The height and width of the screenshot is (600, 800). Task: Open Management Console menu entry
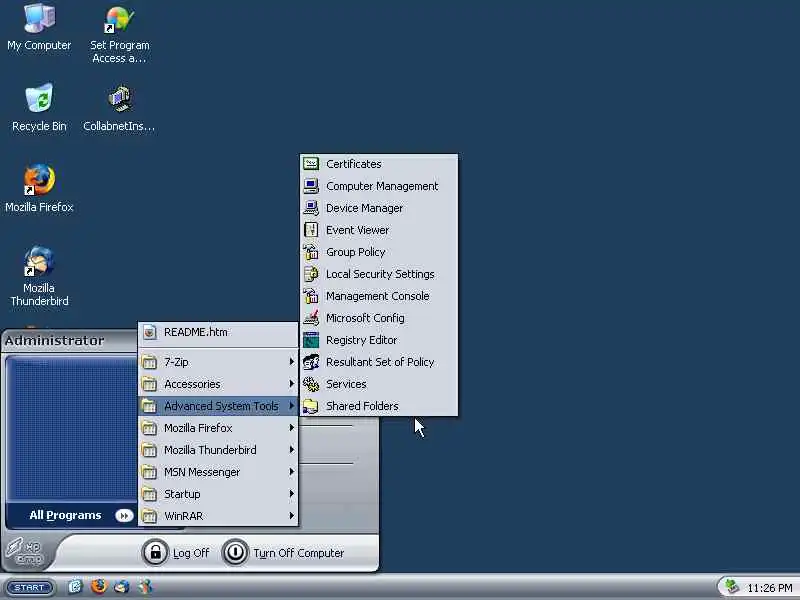(x=379, y=295)
